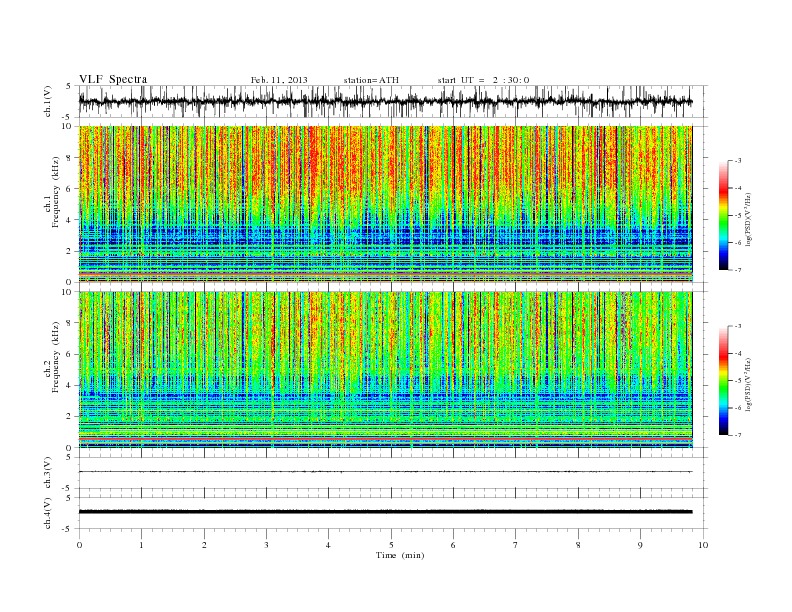Click the "ch.3(V)" axis label

[48, 473]
